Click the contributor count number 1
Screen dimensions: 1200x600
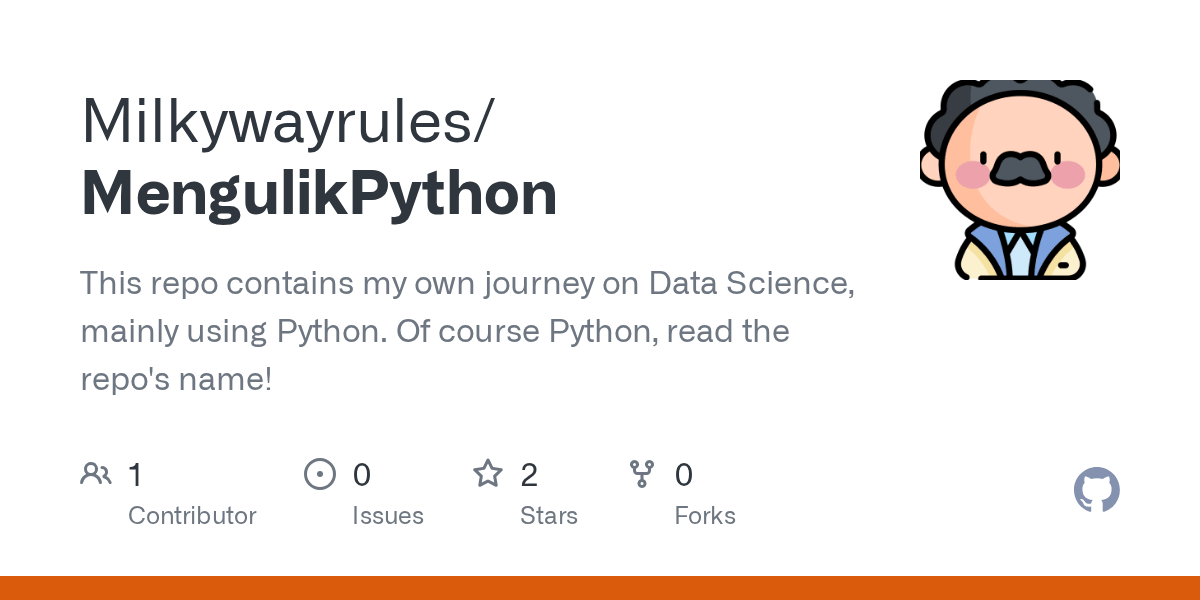click(136, 474)
